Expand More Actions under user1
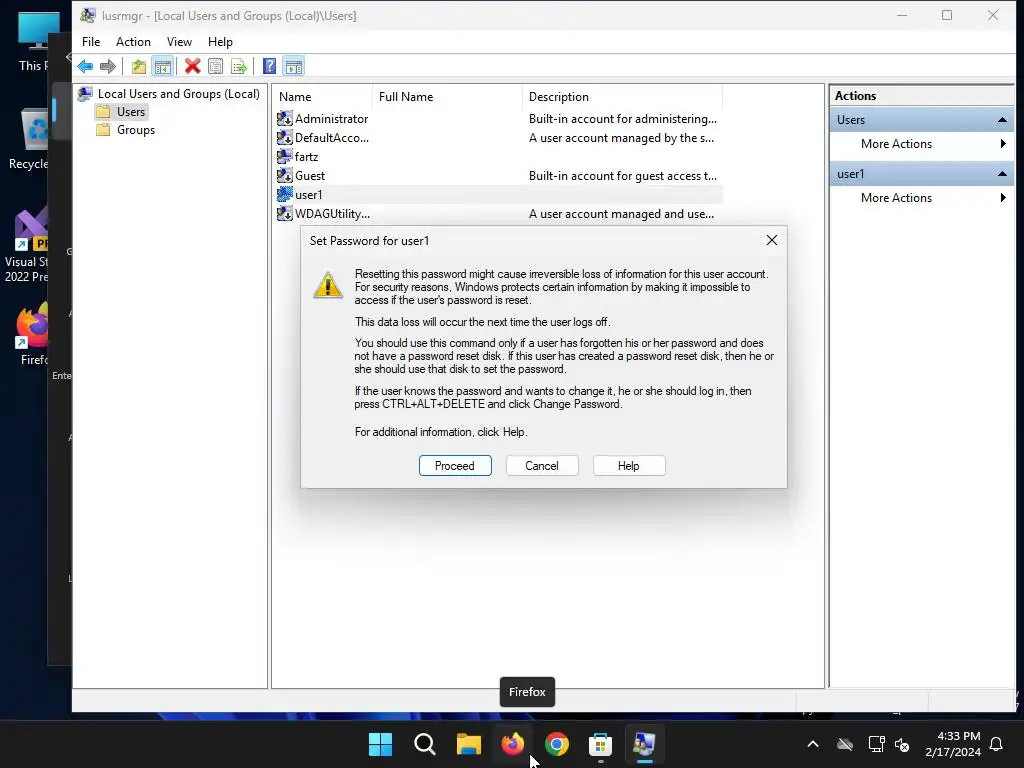The width and height of the screenshot is (1024, 768). coord(921,198)
